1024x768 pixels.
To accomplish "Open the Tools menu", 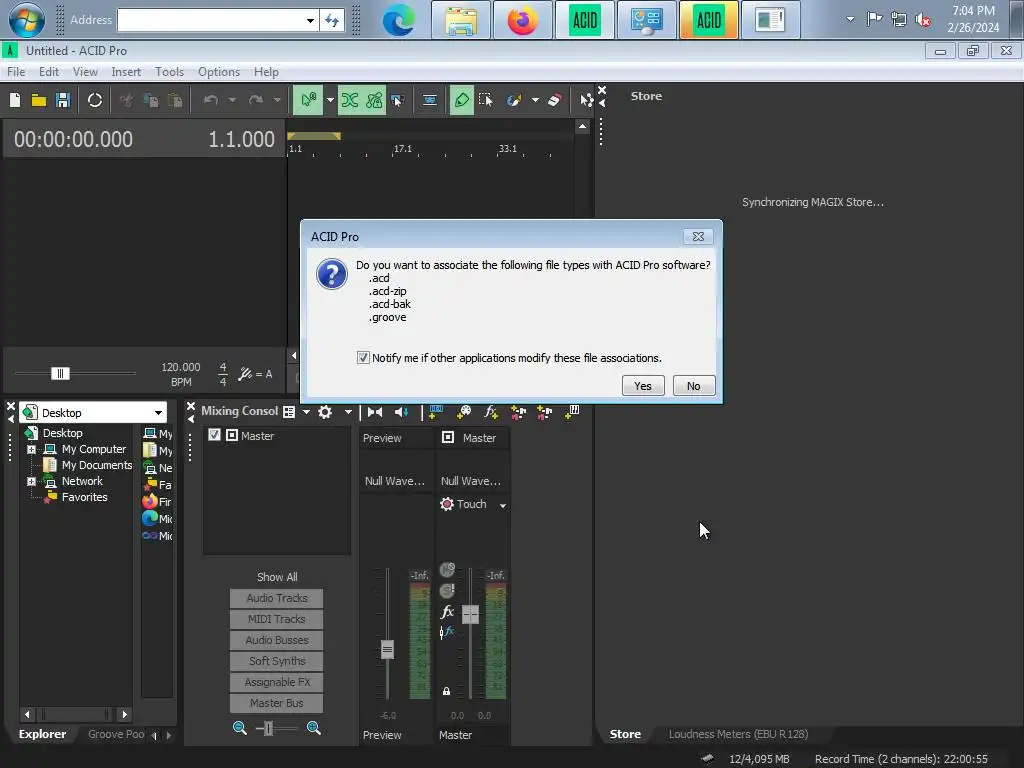I will (169, 72).
